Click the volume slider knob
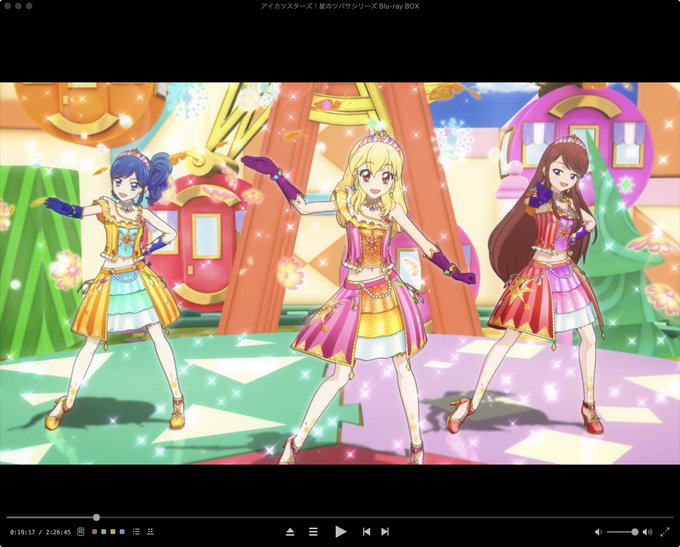This screenshot has height=547, width=680. (x=635, y=532)
